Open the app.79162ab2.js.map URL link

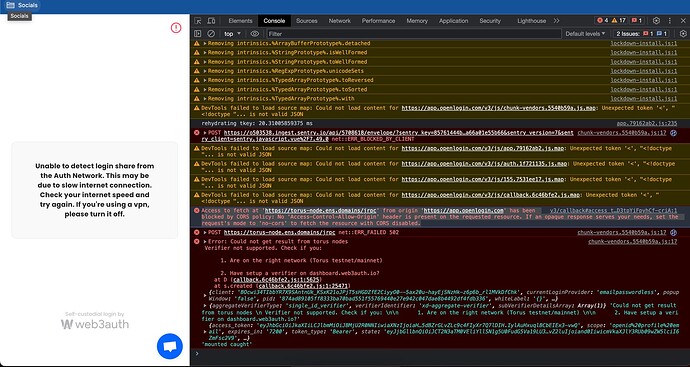[x=484, y=148]
